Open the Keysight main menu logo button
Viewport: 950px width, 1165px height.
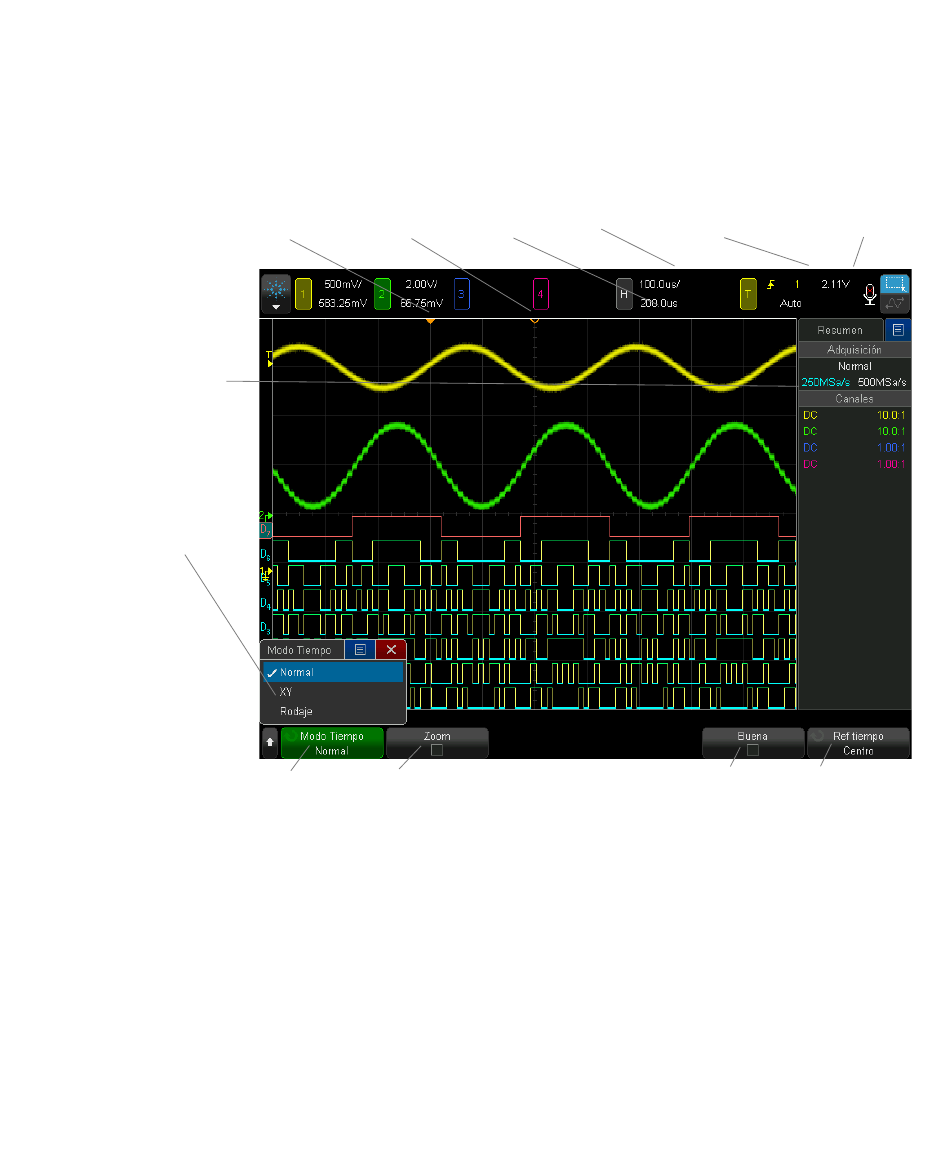tap(276, 291)
